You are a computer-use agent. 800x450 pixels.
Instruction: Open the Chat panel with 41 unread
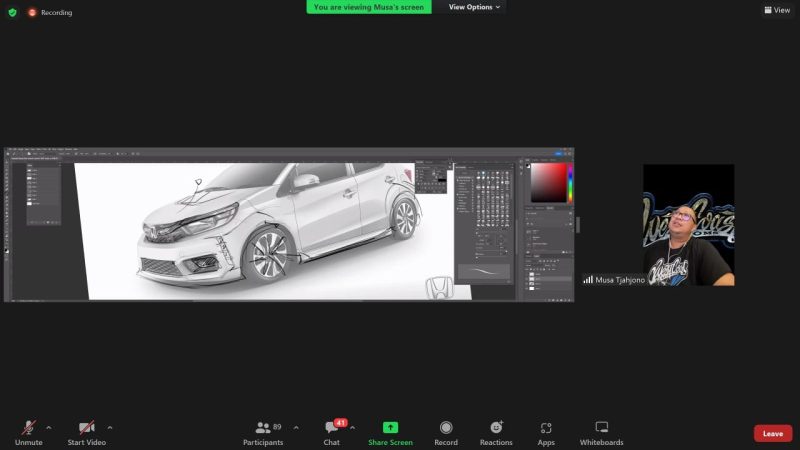pyautogui.click(x=331, y=428)
